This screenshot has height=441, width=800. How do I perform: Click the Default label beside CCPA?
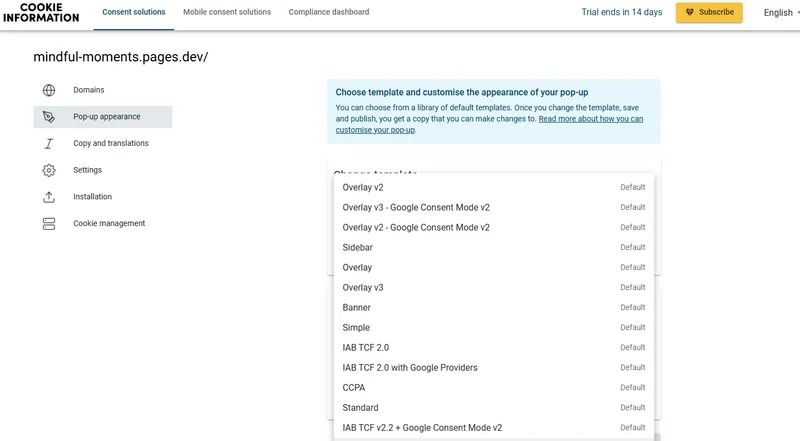633,387
